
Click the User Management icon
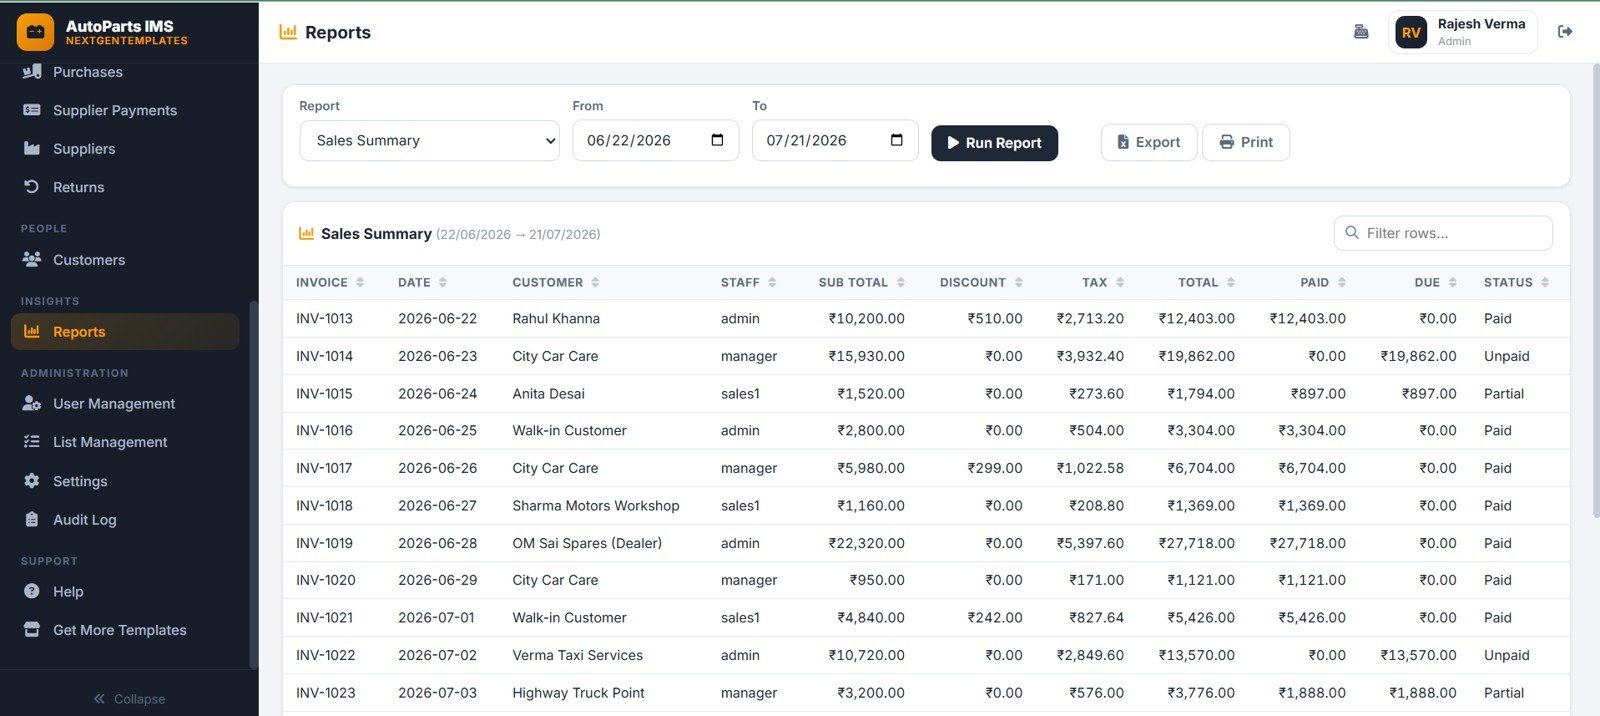pyautogui.click(x=32, y=403)
